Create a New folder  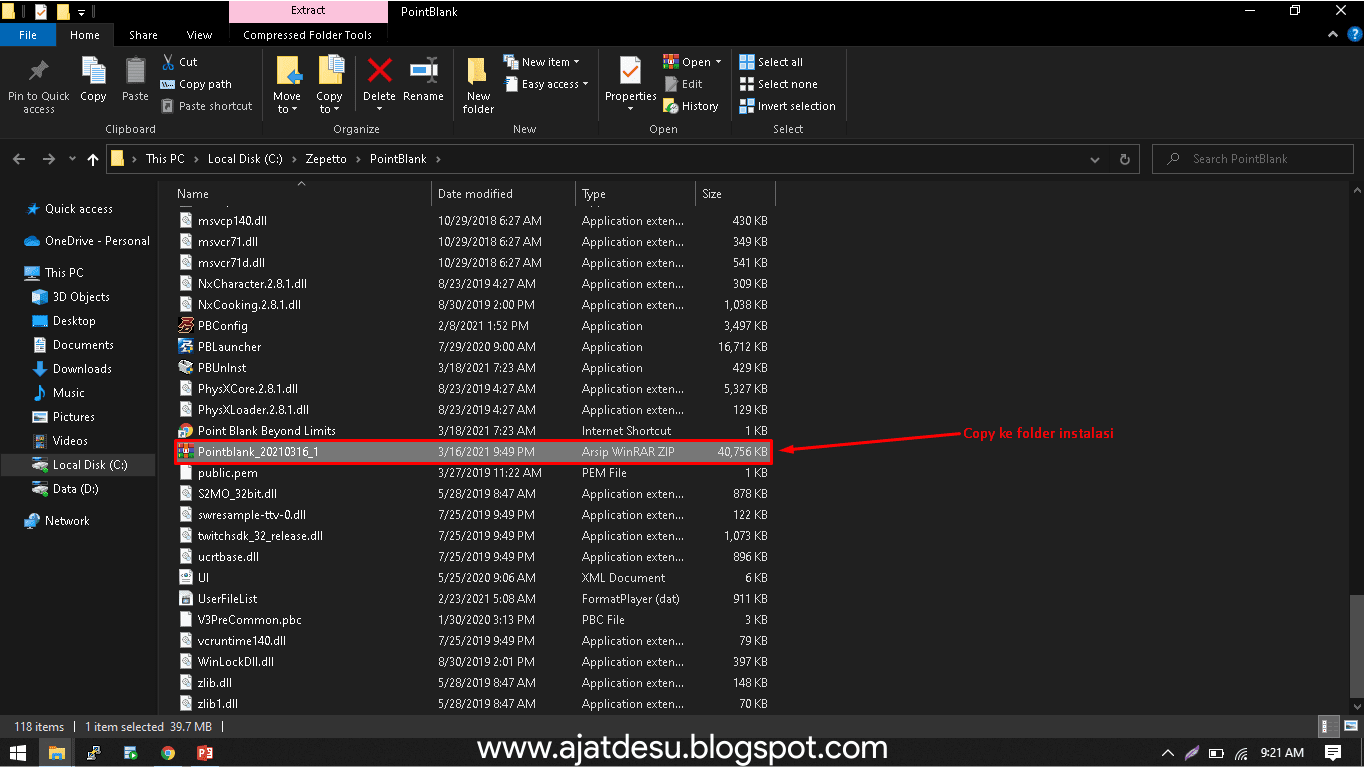[x=478, y=84]
